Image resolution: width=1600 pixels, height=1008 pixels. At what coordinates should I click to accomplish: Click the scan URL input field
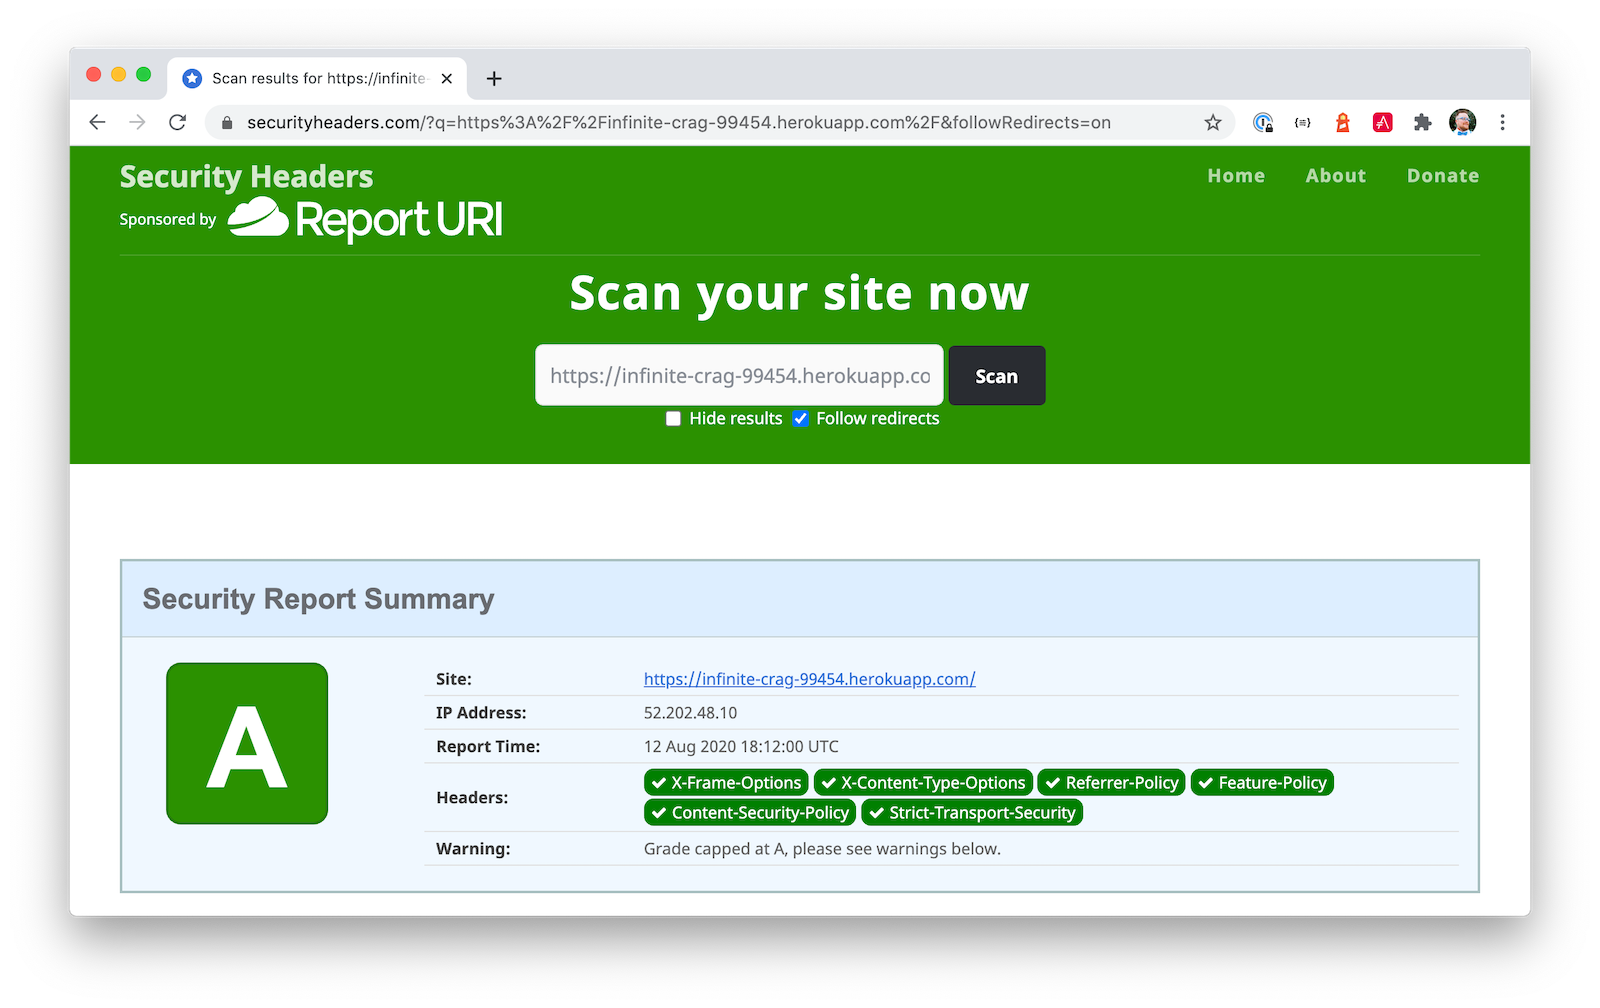[739, 376]
